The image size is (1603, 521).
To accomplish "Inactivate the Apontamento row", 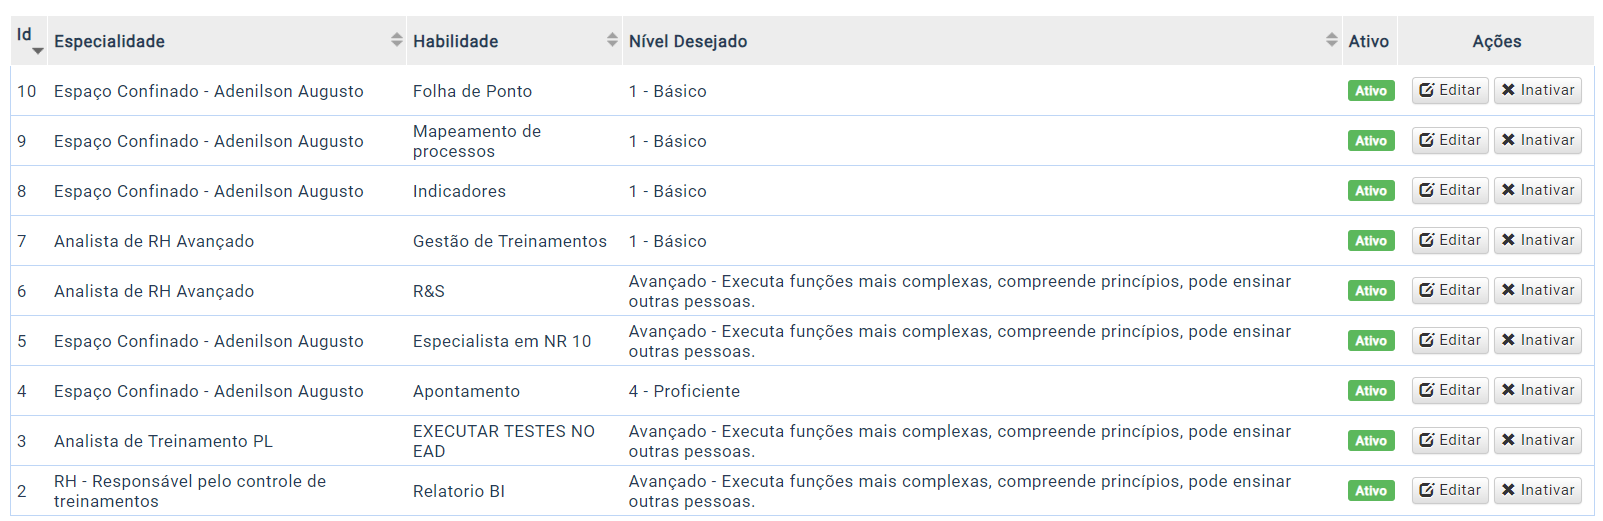I will click(x=1538, y=390).
